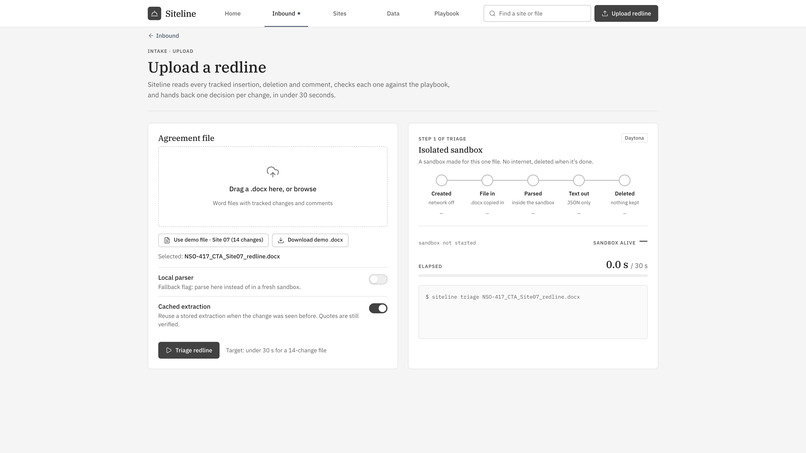Select the Parsed step circle
Image resolution: width=806 pixels, height=453 pixels.
pos(533,180)
